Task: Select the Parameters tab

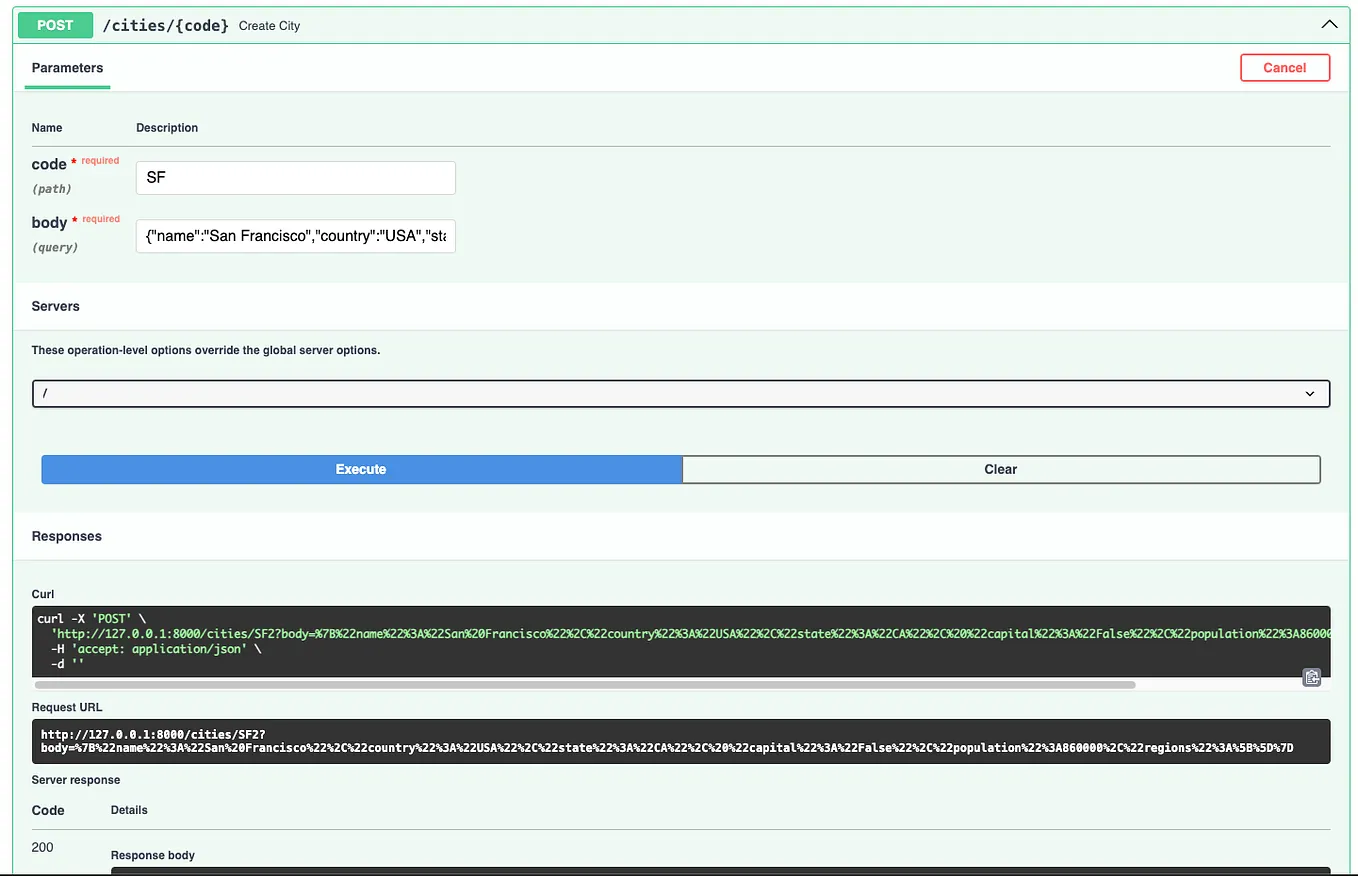Action: pyautogui.click(x=67, y=68)
